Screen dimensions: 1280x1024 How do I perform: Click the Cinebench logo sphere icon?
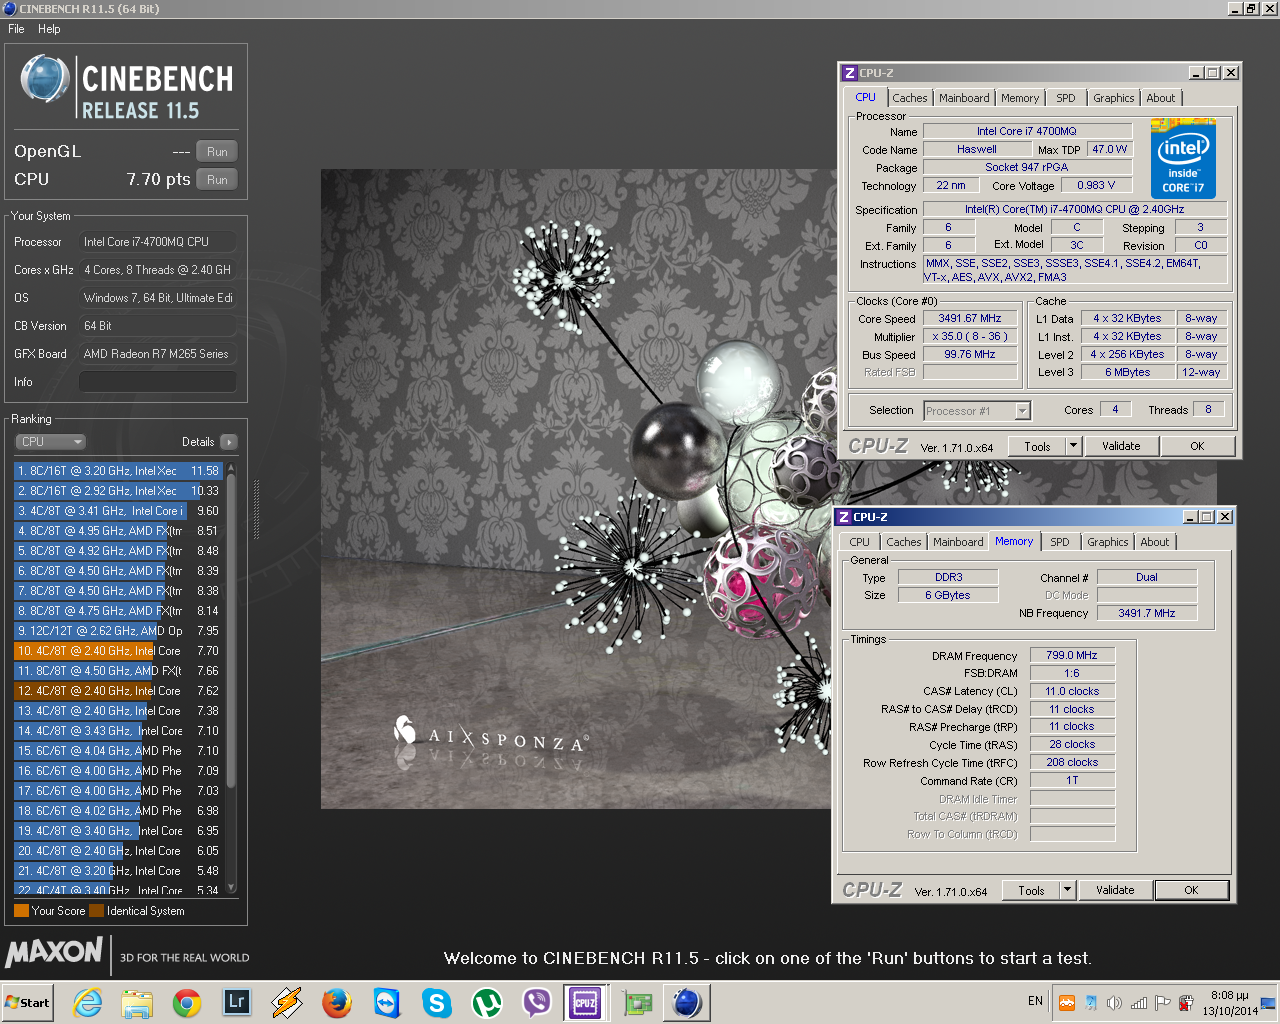[x=45, y=80]
